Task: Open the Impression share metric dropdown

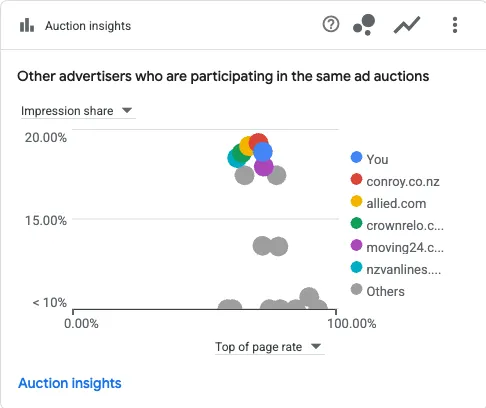Action: click(78, 111)
